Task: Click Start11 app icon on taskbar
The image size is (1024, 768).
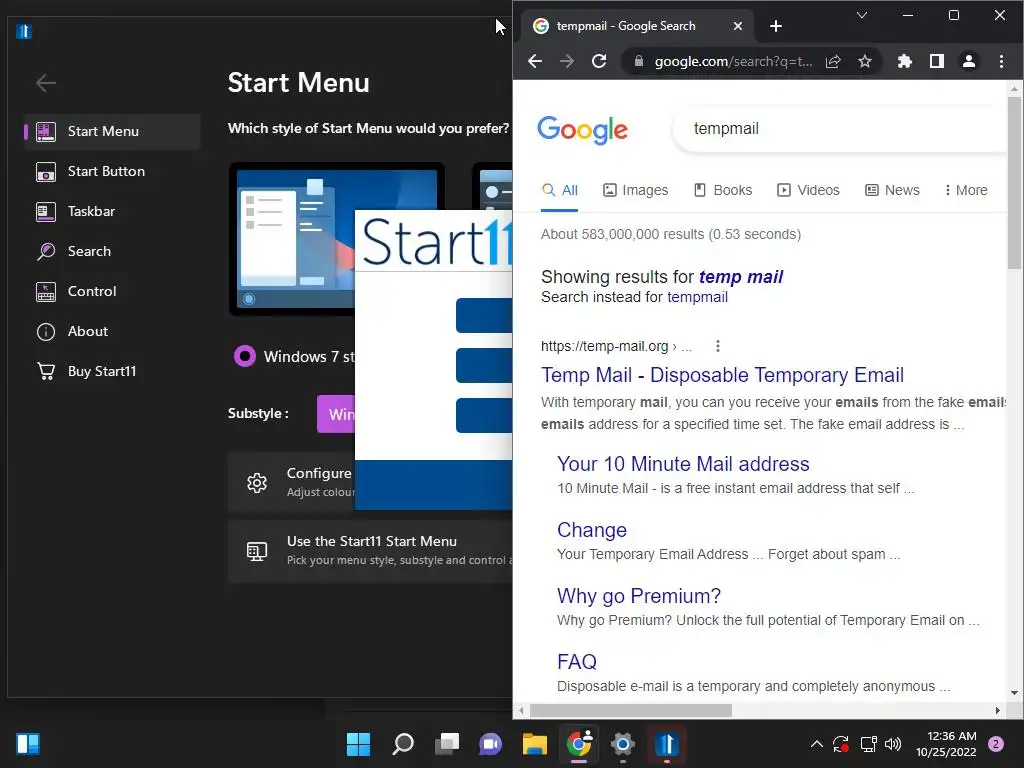Action: (x=667, y=744)
